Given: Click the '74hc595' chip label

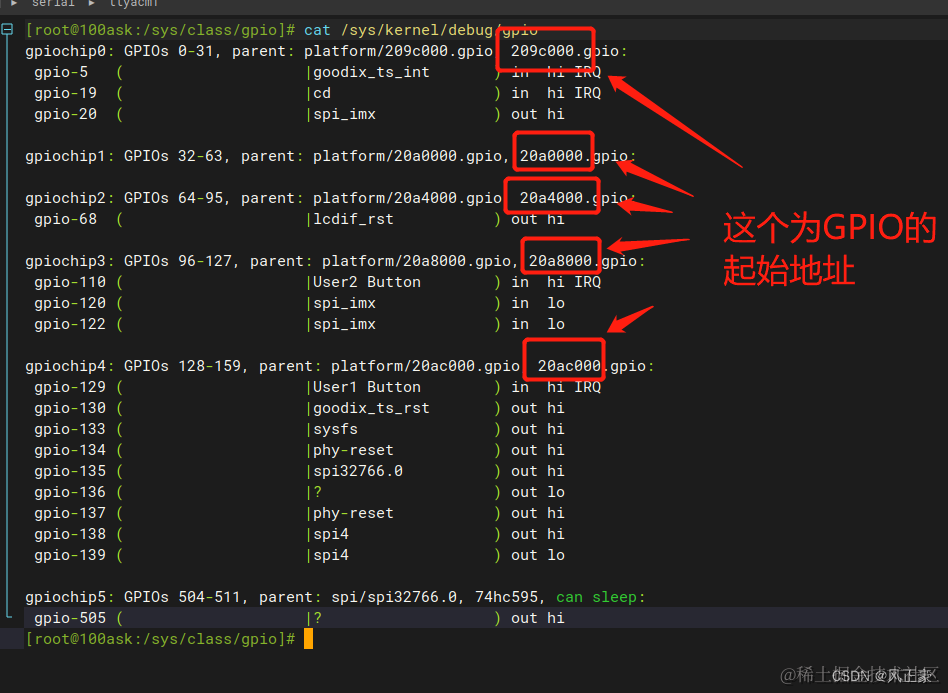Looking at the screenshot, I should coord(506,597).
